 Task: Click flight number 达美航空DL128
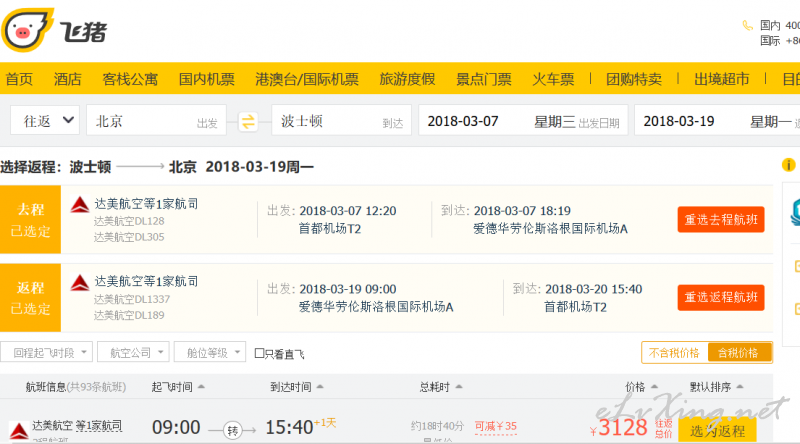pyautogui.click(x=129, y=221)
